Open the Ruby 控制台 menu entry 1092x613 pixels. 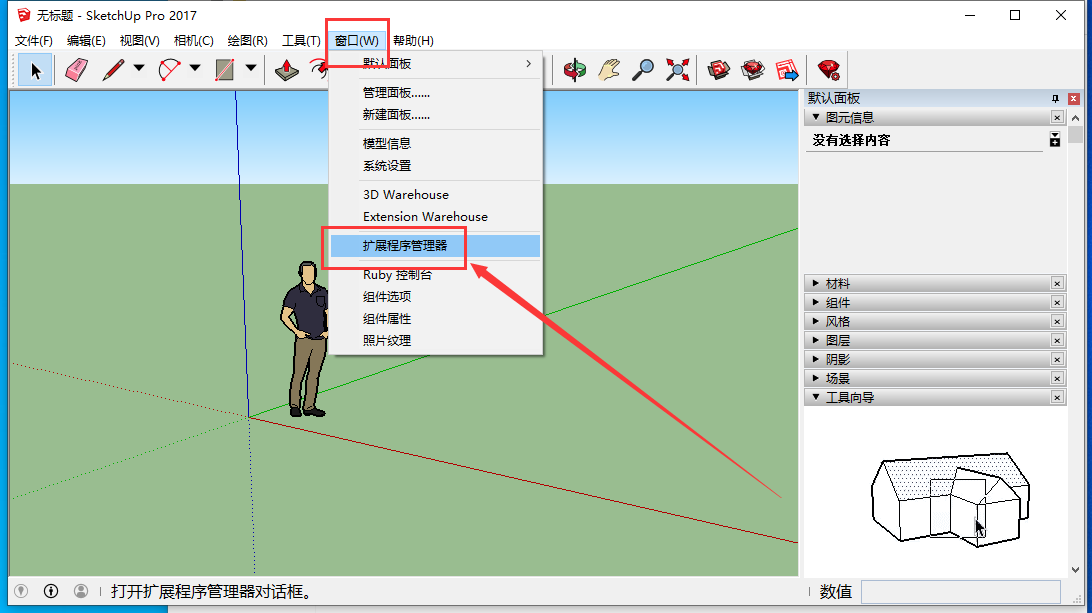tap(435, 274)
